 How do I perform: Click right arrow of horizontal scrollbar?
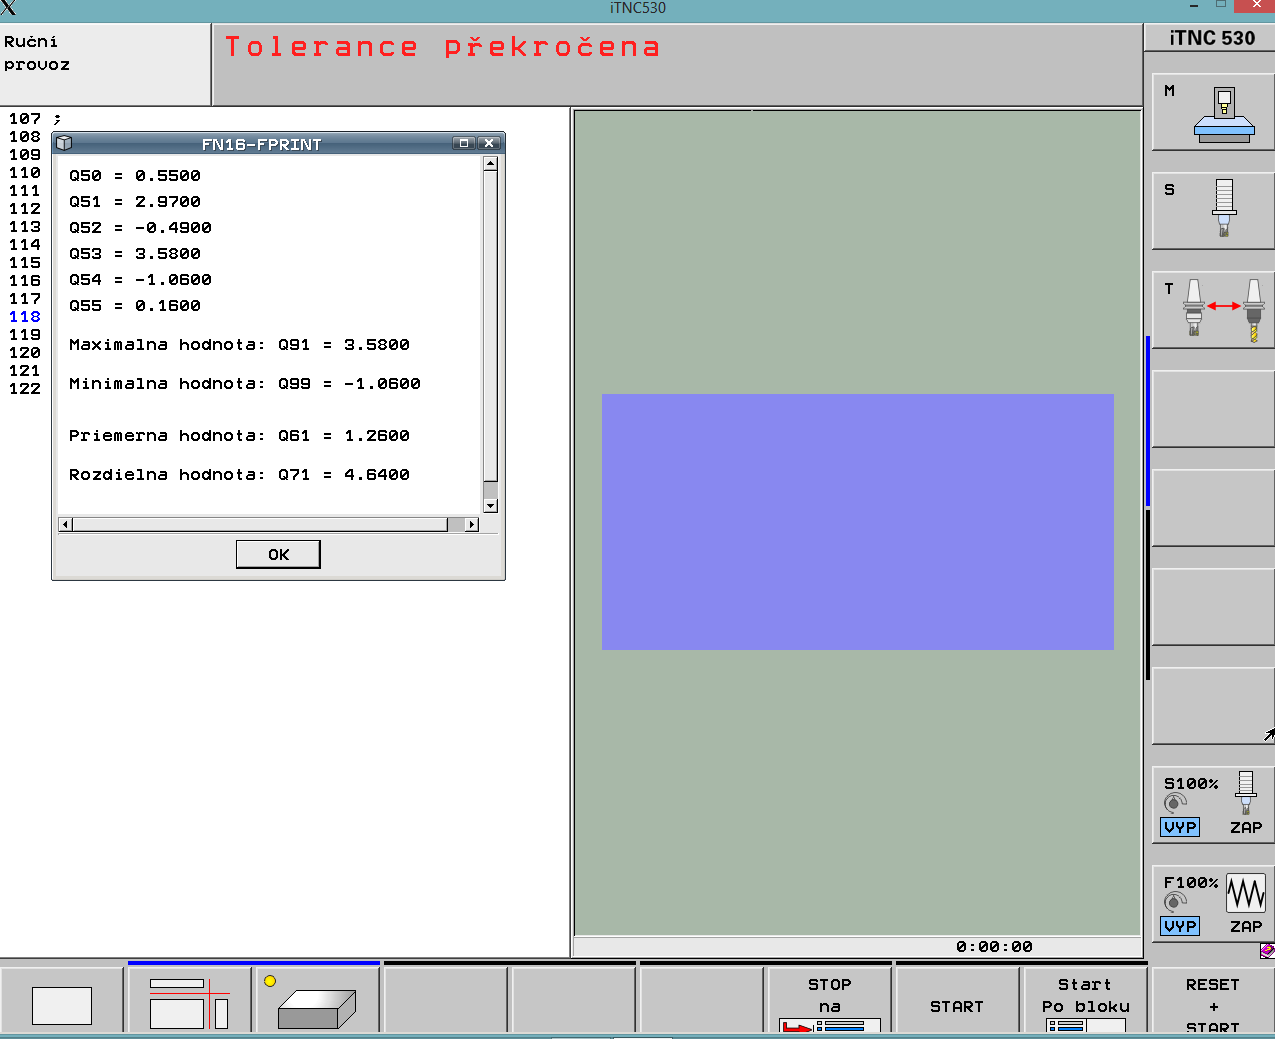472,525
